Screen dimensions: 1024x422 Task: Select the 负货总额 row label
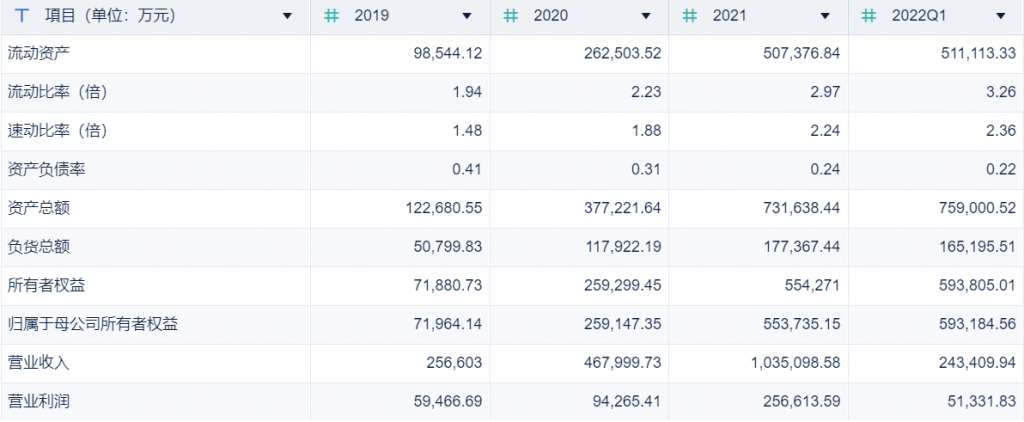pyautogui.click(x=39, y=247)
